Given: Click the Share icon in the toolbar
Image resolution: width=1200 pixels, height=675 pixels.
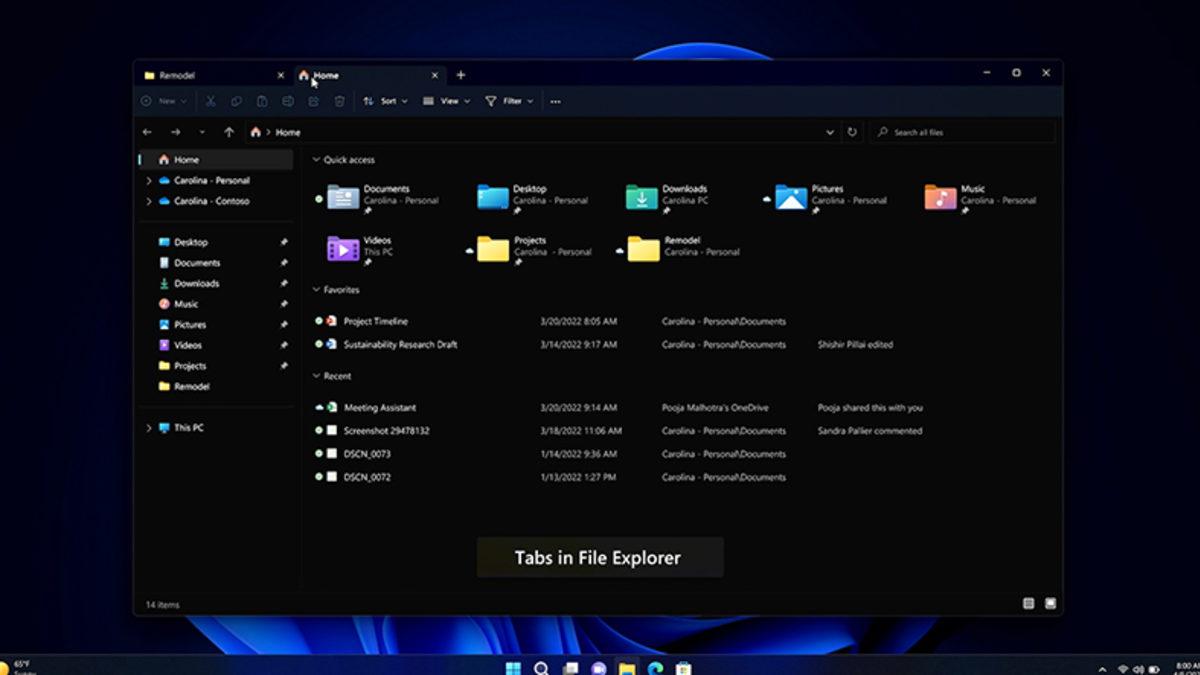Looking at the screenshot, I should coord(313,101).
